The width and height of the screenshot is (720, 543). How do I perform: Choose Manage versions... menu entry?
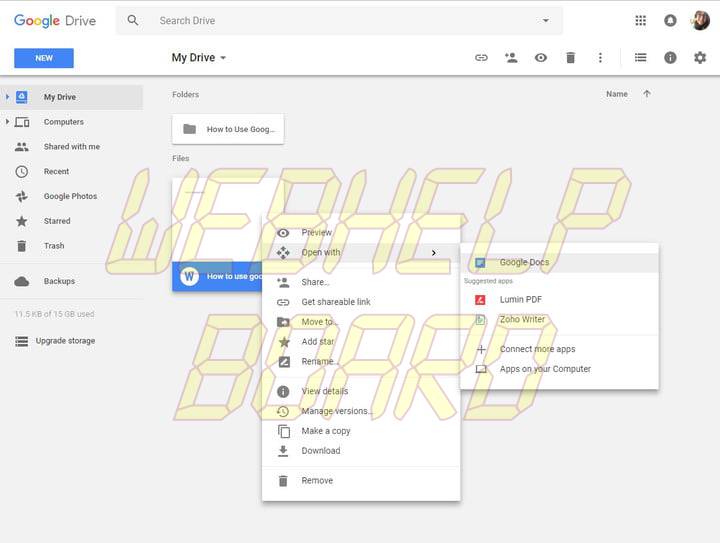(x=361, y=411)
